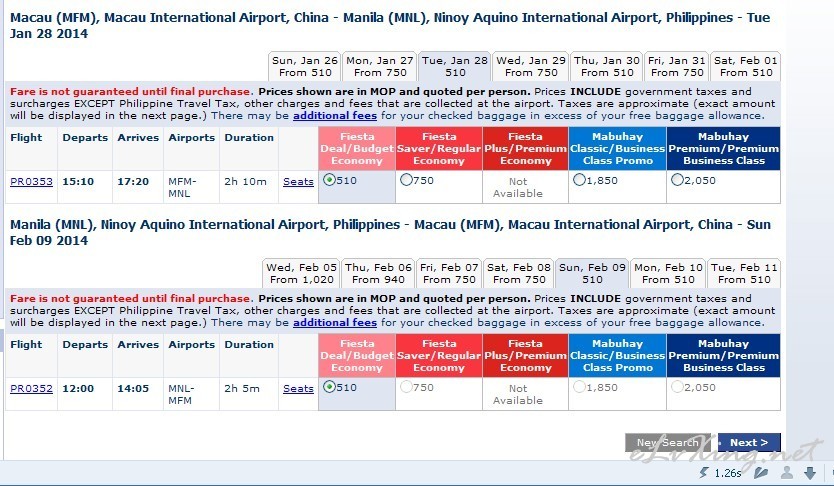The height and width of the screenshot is (486, 834).
Task: Open the additional fees link in Macau-Manila notice
Action: pyautogui.click(x=335, y=115)
